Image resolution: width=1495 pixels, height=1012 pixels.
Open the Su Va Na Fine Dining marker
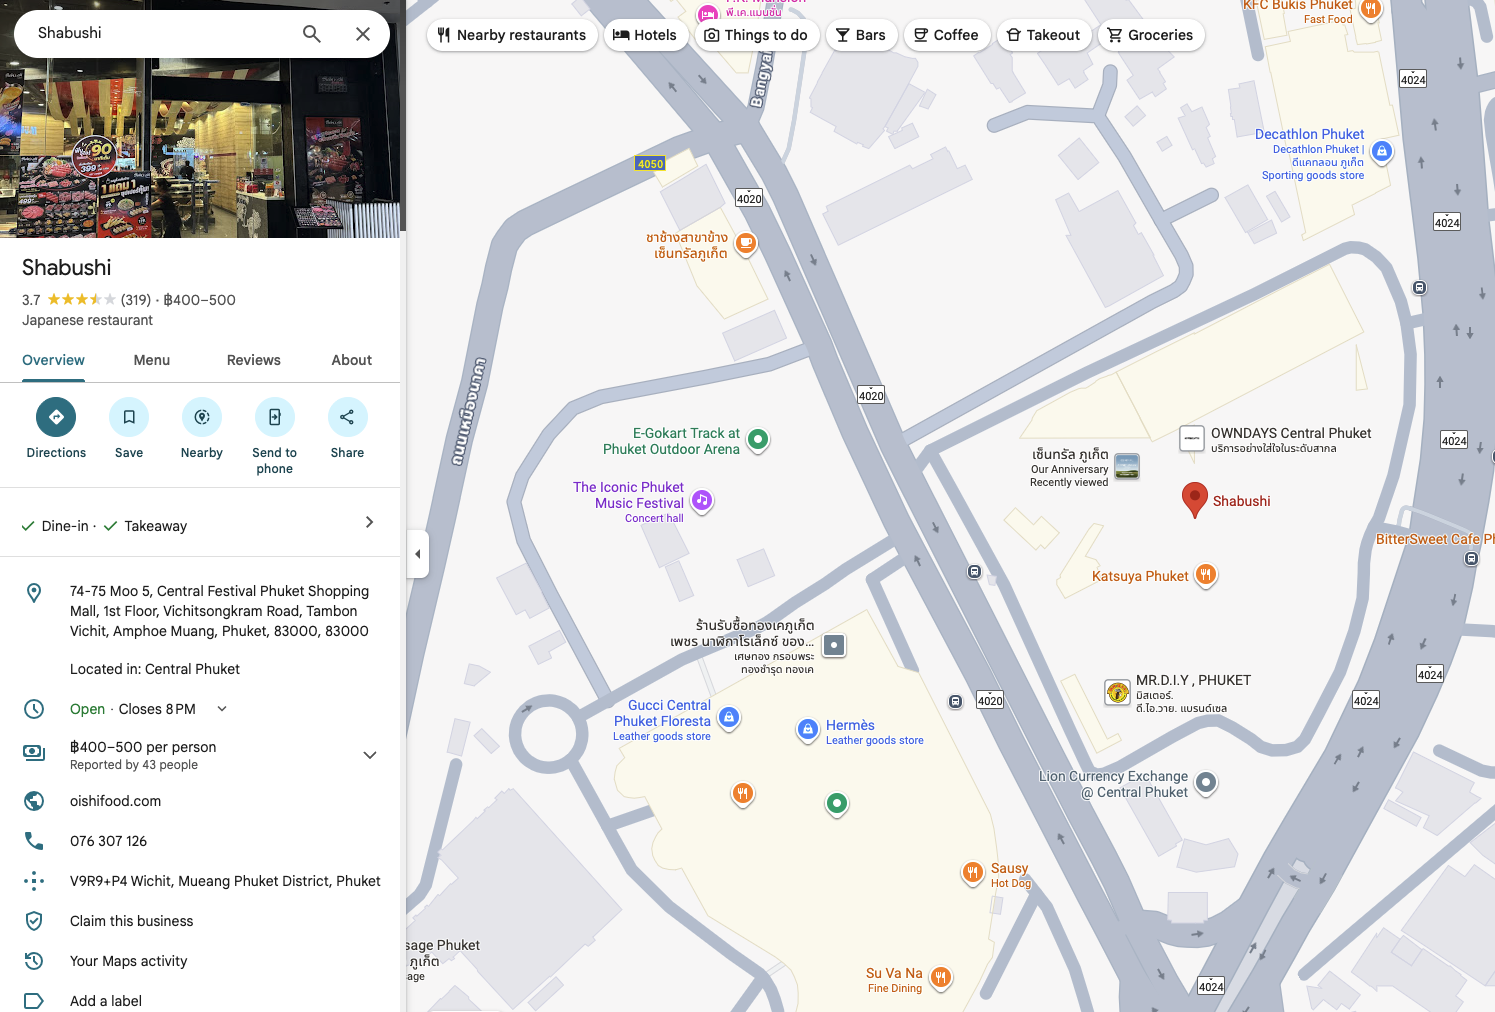click(940, 978)
